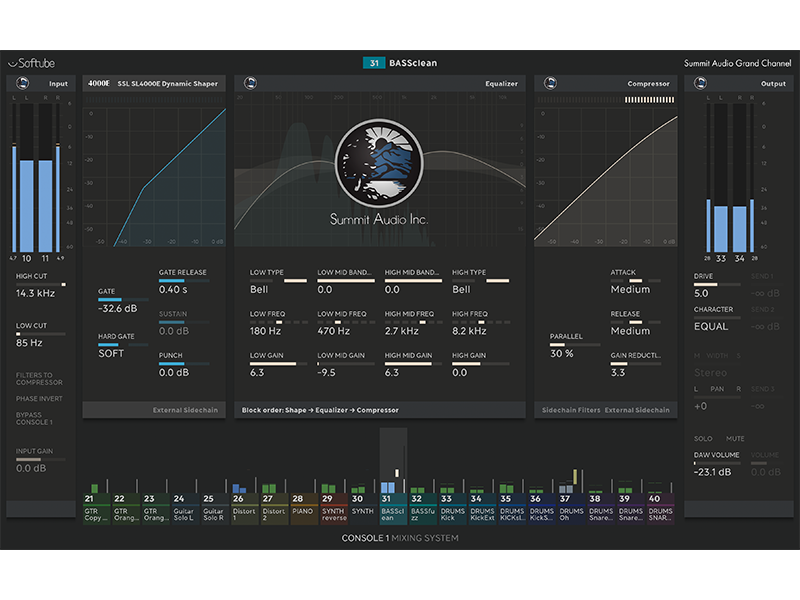Open the Character EQUAL selector
The image size is (800, 600).
pos(711,326)
